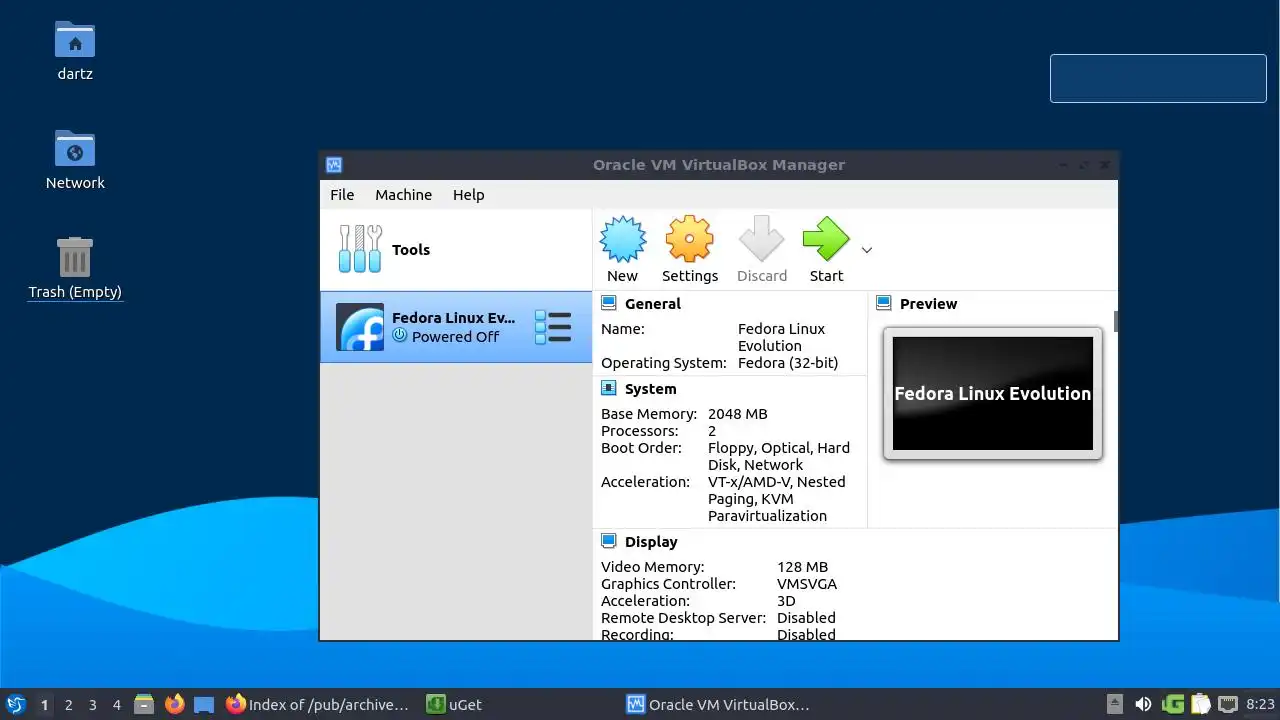Click the General section icon
1280x720 pixels.
pyautogui.click(x=608, y=303)
